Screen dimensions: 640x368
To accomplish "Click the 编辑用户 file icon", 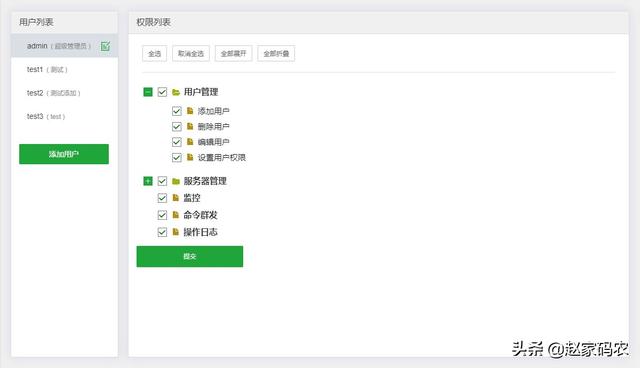I will point(190,142).
